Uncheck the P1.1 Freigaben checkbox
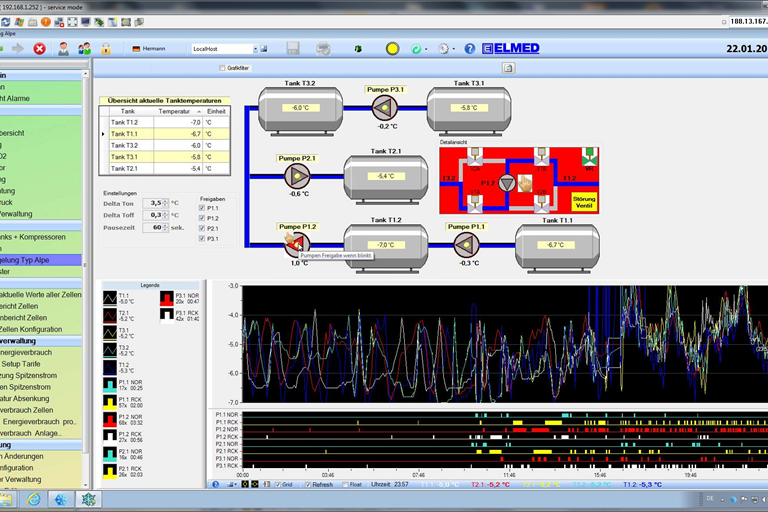 pyautogui.click(x=203, y=208)
